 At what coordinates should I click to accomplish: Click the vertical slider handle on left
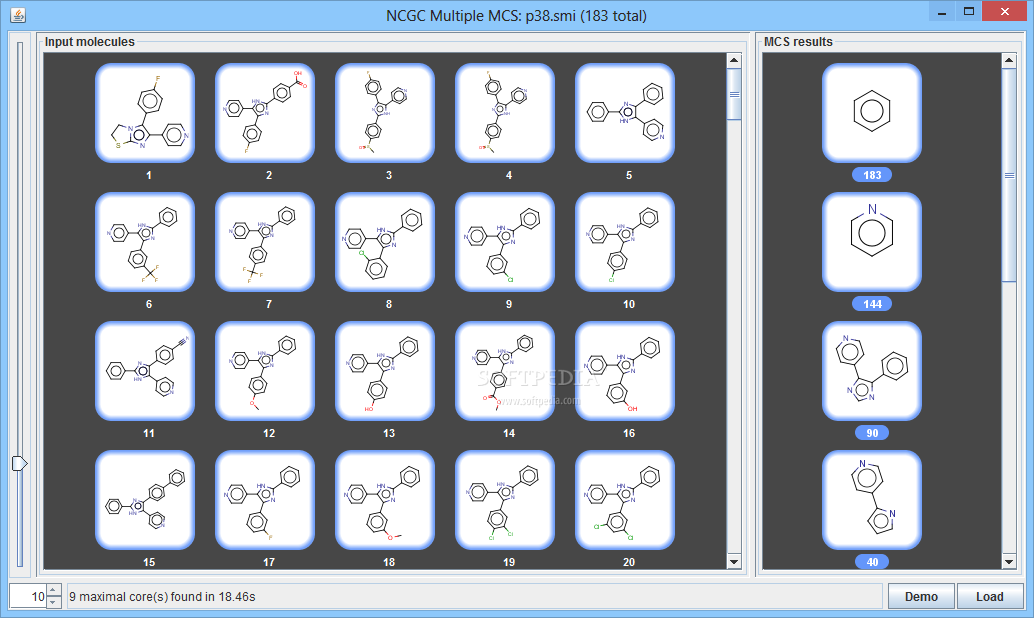coord(20,464)
